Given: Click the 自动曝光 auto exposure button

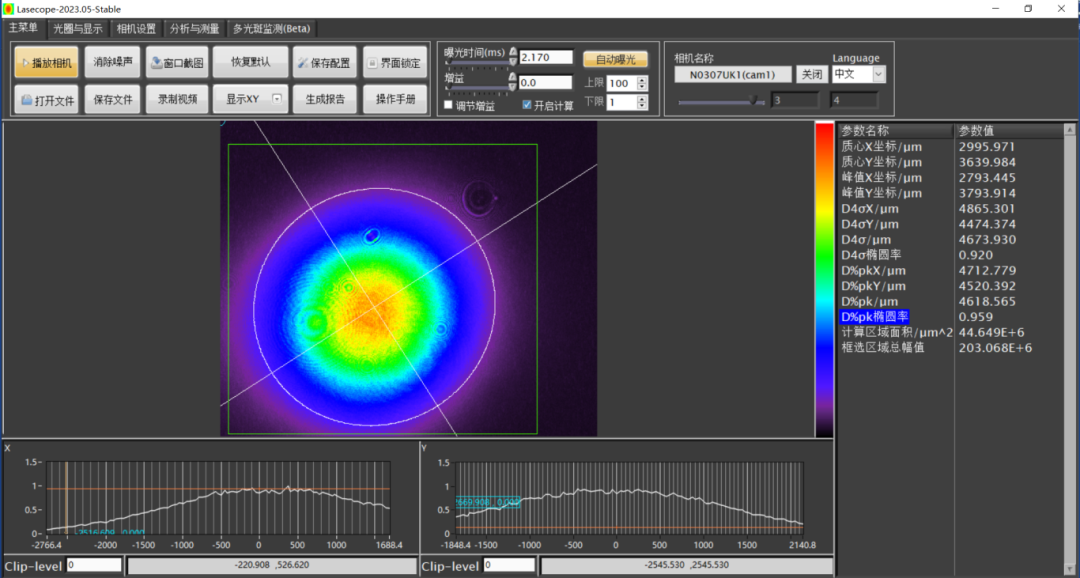Looking at the screenshot, I should 616,59.
